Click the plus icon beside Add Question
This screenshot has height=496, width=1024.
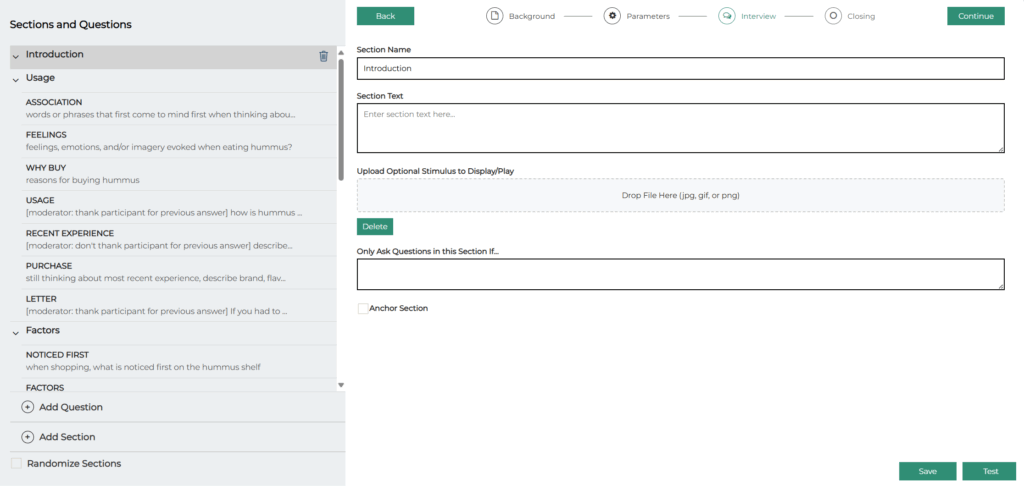(27, 407)
